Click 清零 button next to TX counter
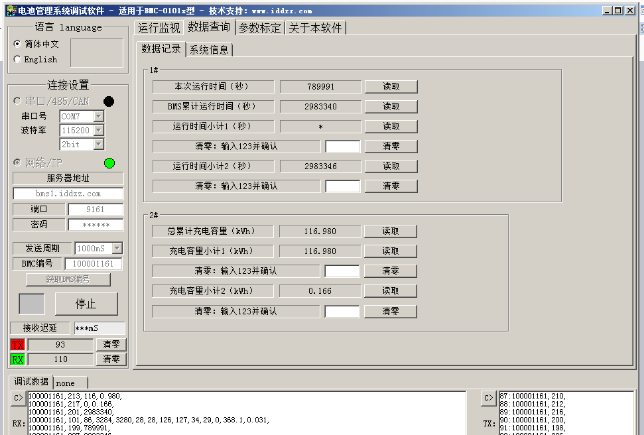Screen dimensions: 644x435 click(111, 344)
